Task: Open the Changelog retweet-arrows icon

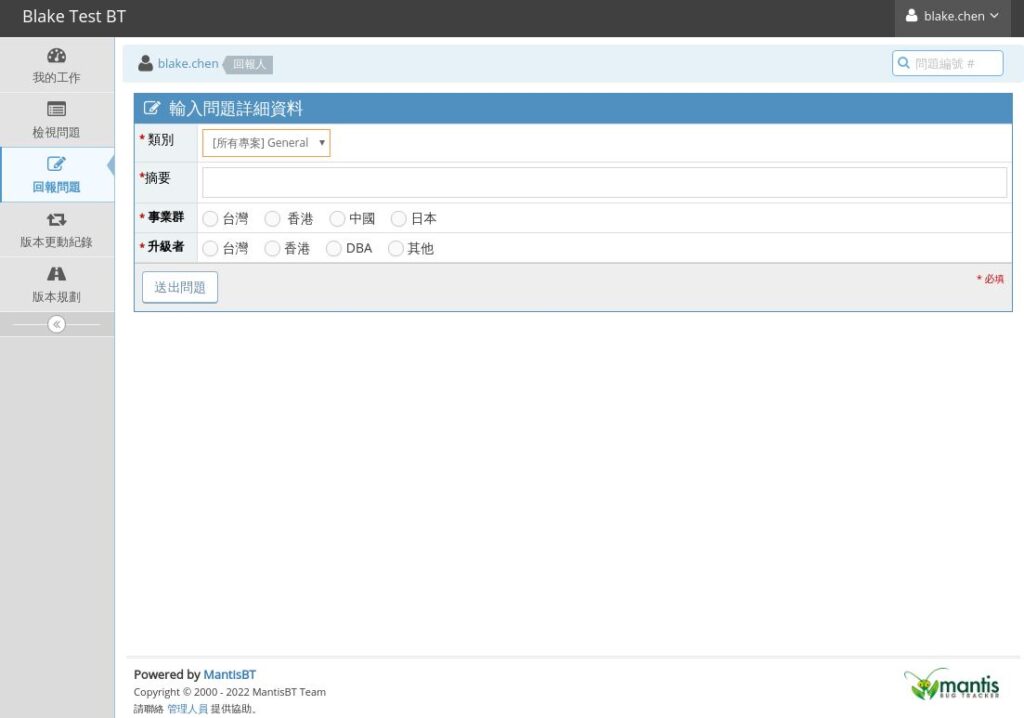Action: (x=56, y=220)
